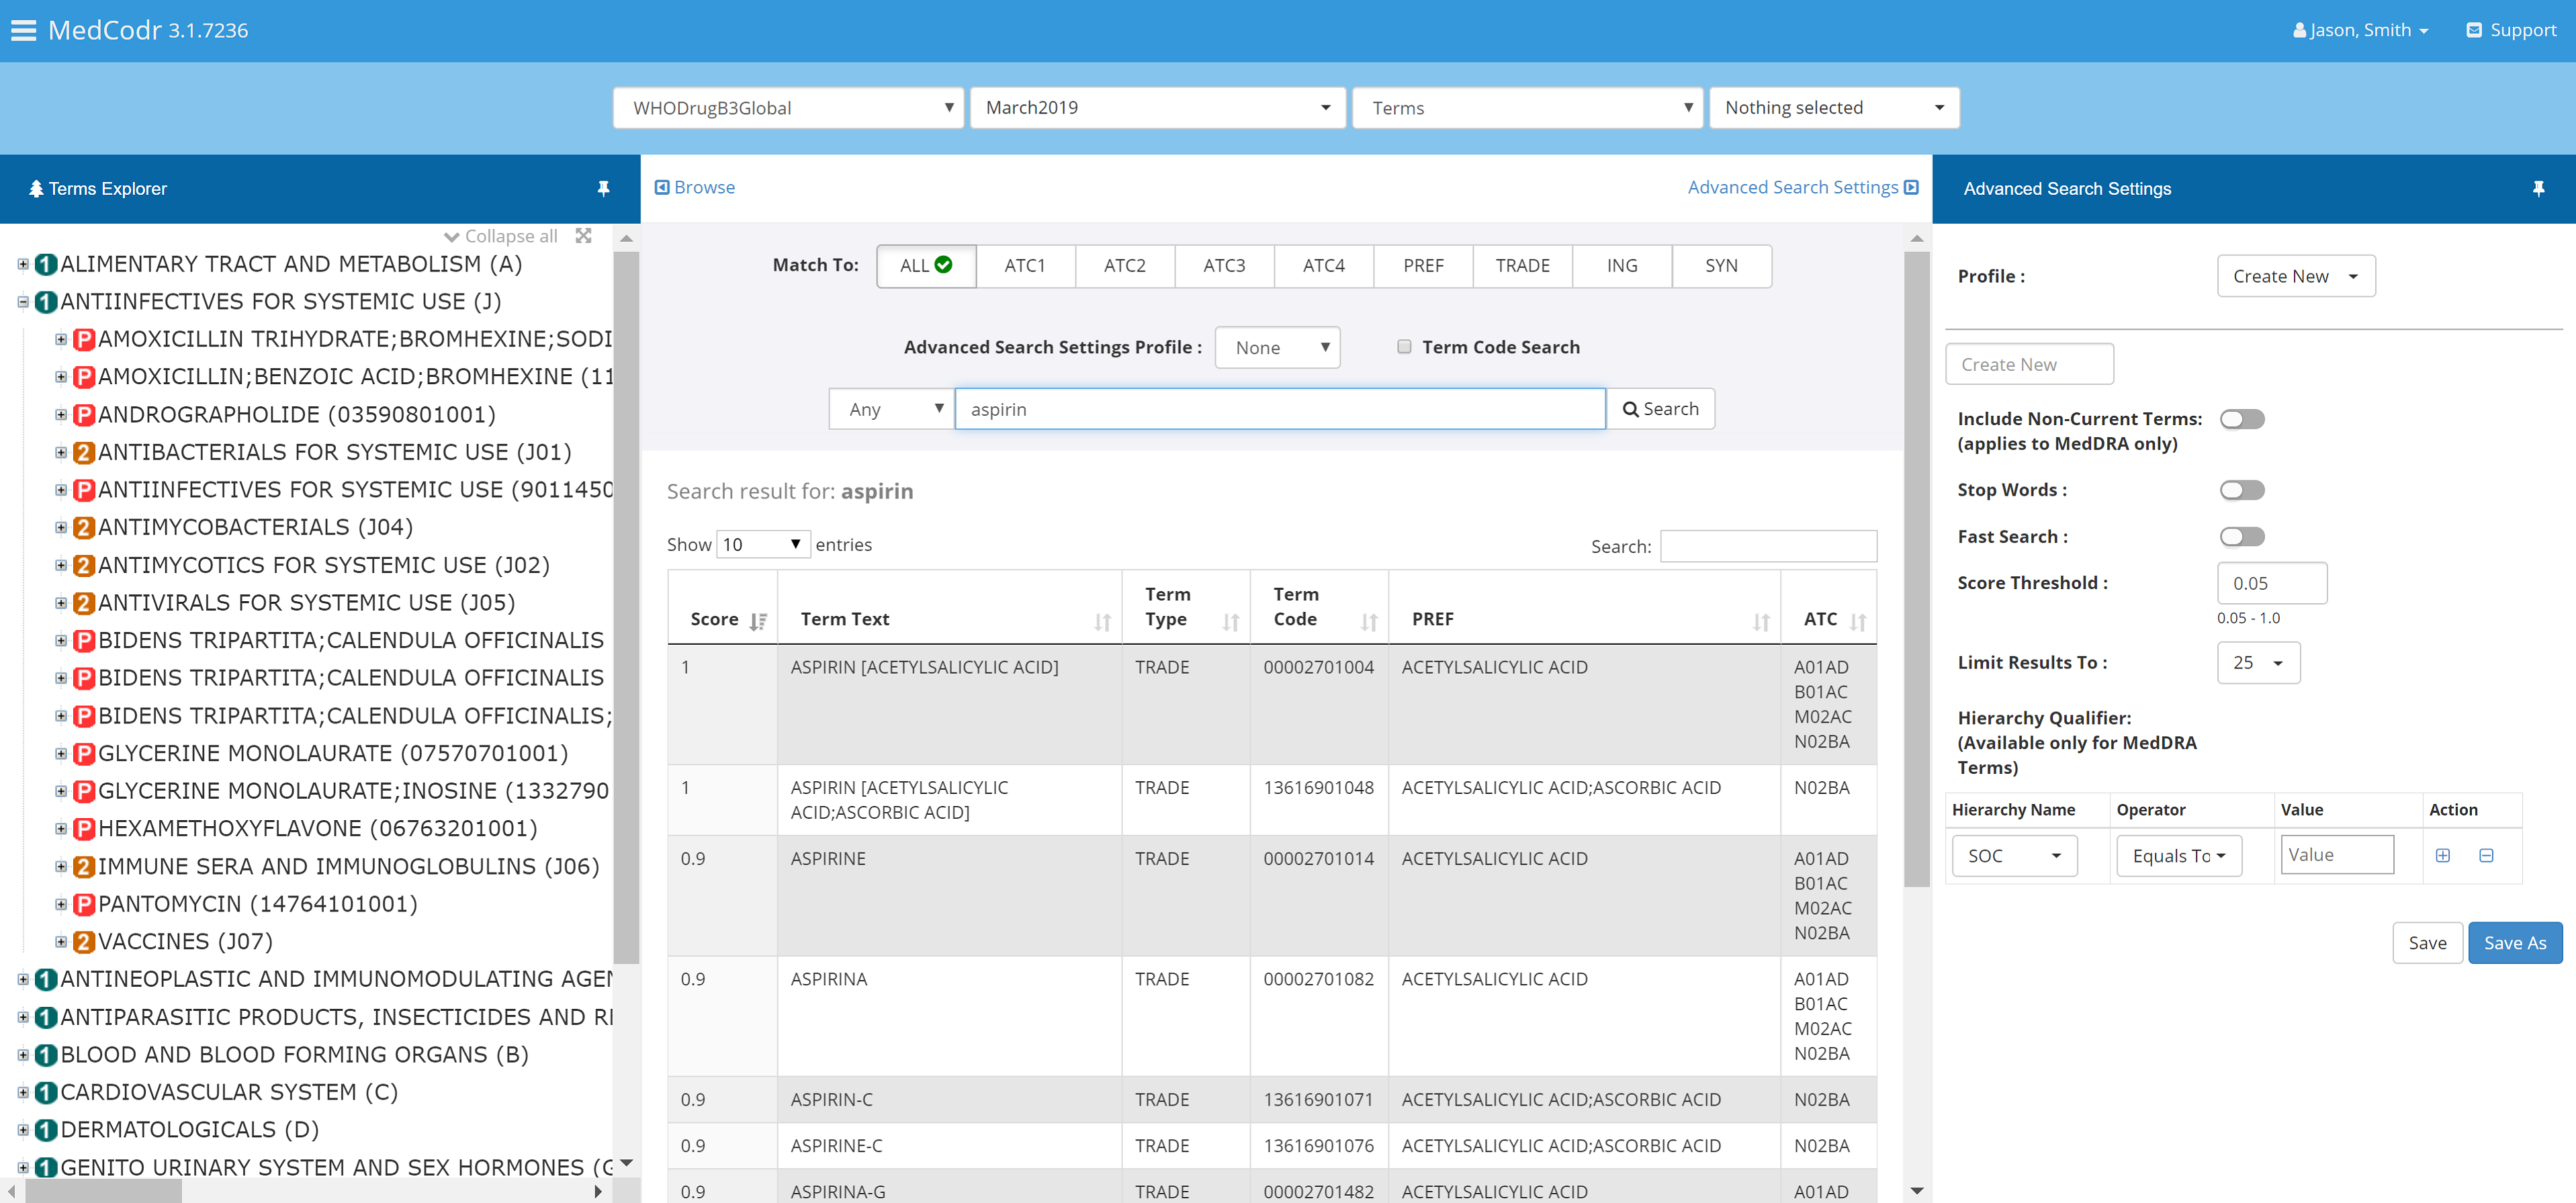Viewport: 2576px width, 1203px height.
Task: Click the pin icon in Terms Explorer header
Action: pos(603,188)
